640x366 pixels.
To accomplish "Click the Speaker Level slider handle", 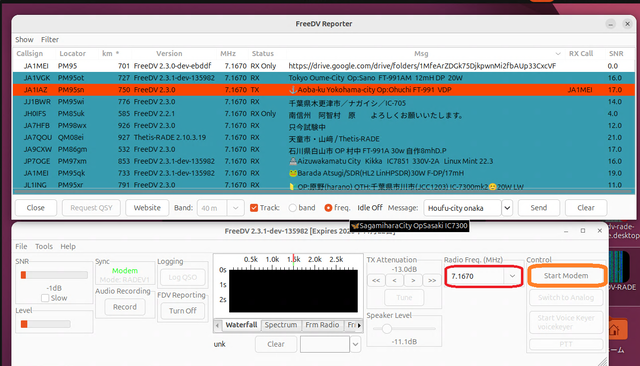I will click(387, 328).
